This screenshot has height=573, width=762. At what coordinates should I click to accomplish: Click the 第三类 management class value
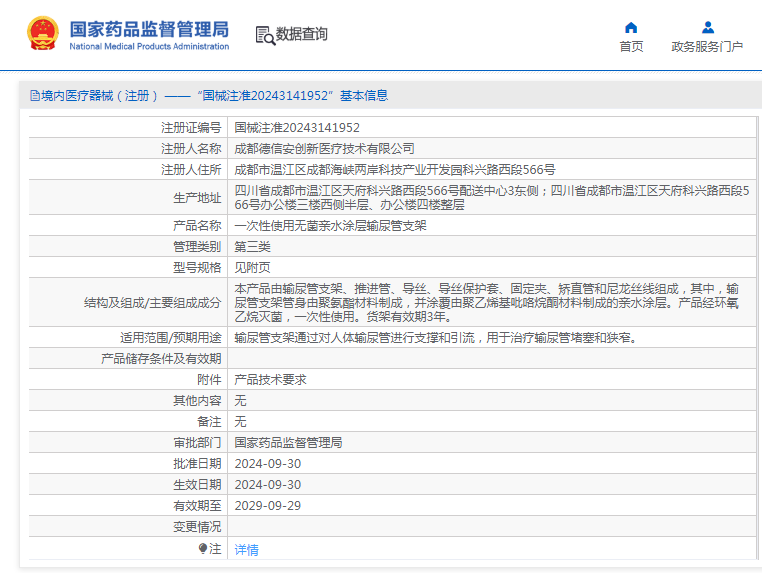pyautogui.click(x=252, y=246)
